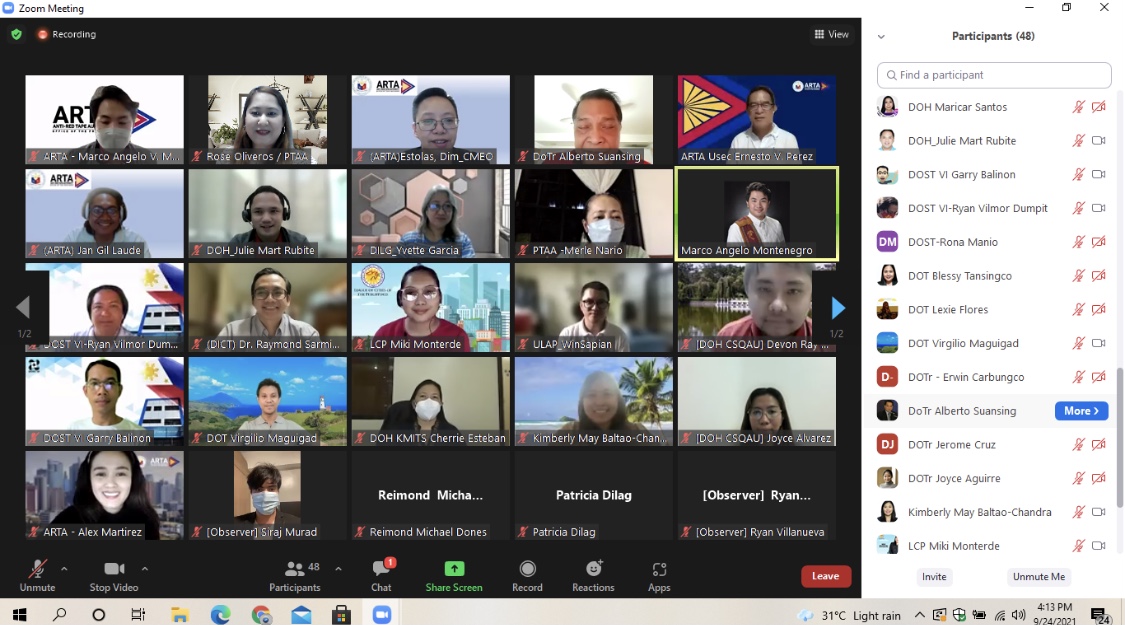Go to the previous video gallery page

click(23, 307)
